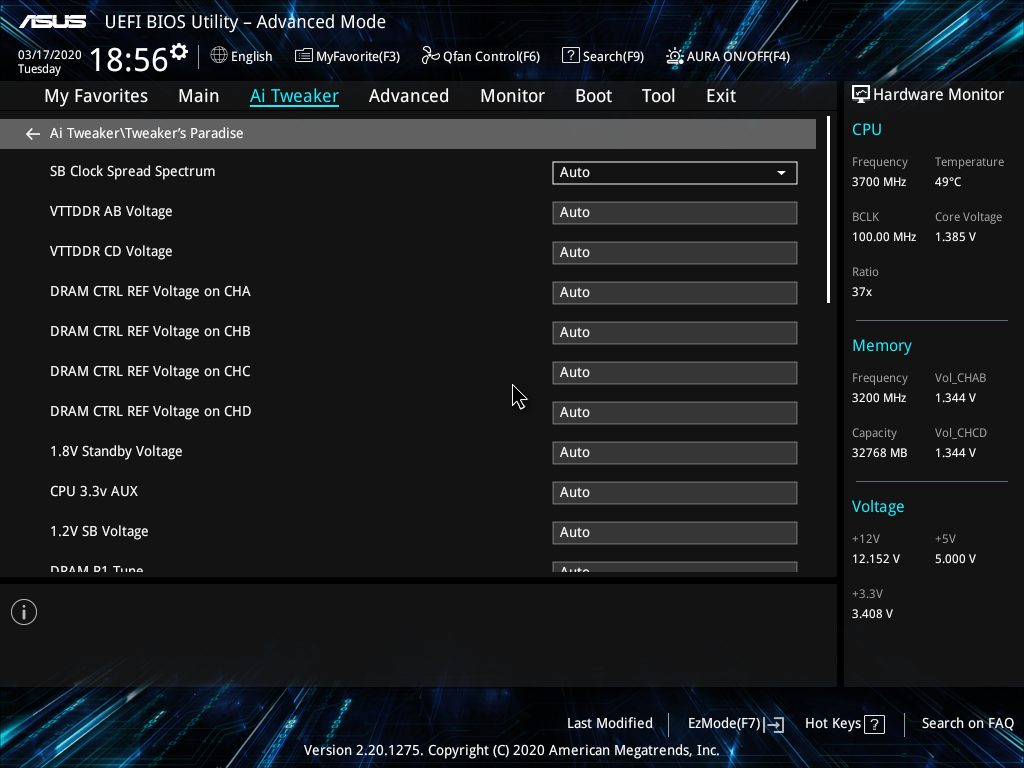
Task: Click the Search question mark icon
Action: (x=570, y=56)
